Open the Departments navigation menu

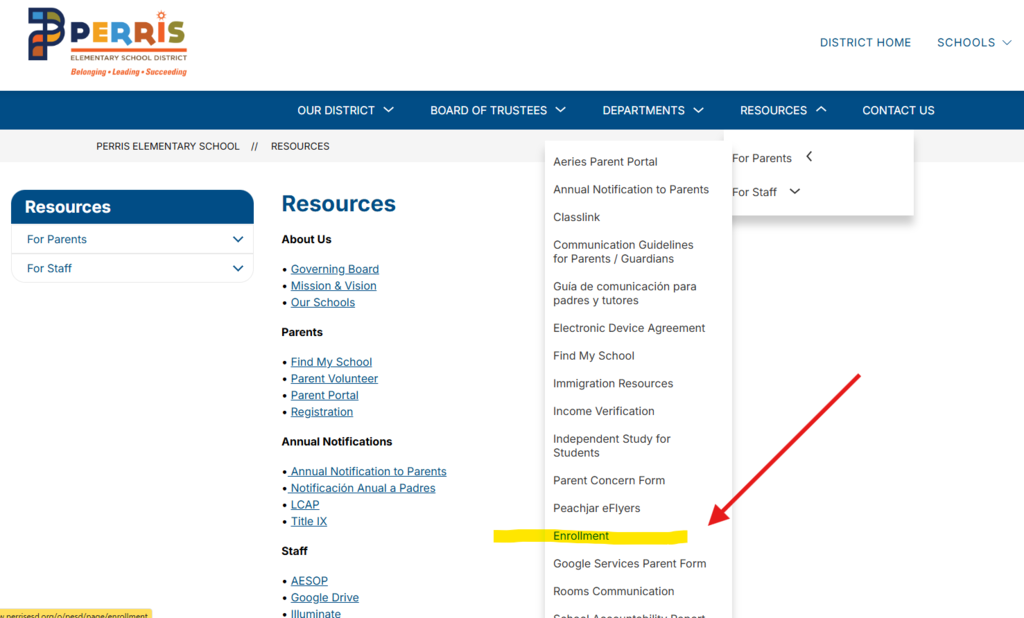pos(653,110)
